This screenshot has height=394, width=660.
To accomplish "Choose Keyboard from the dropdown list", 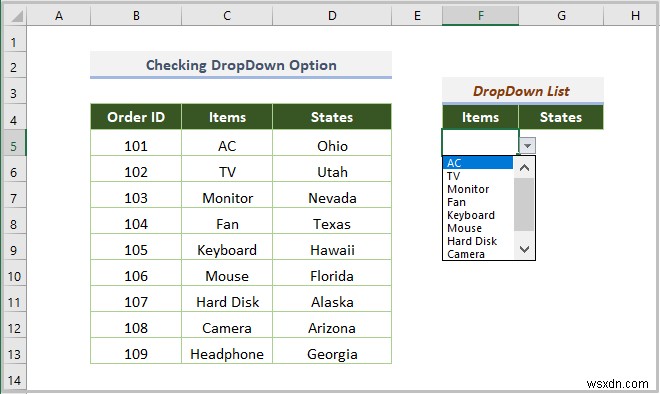I will pos(478,215).
